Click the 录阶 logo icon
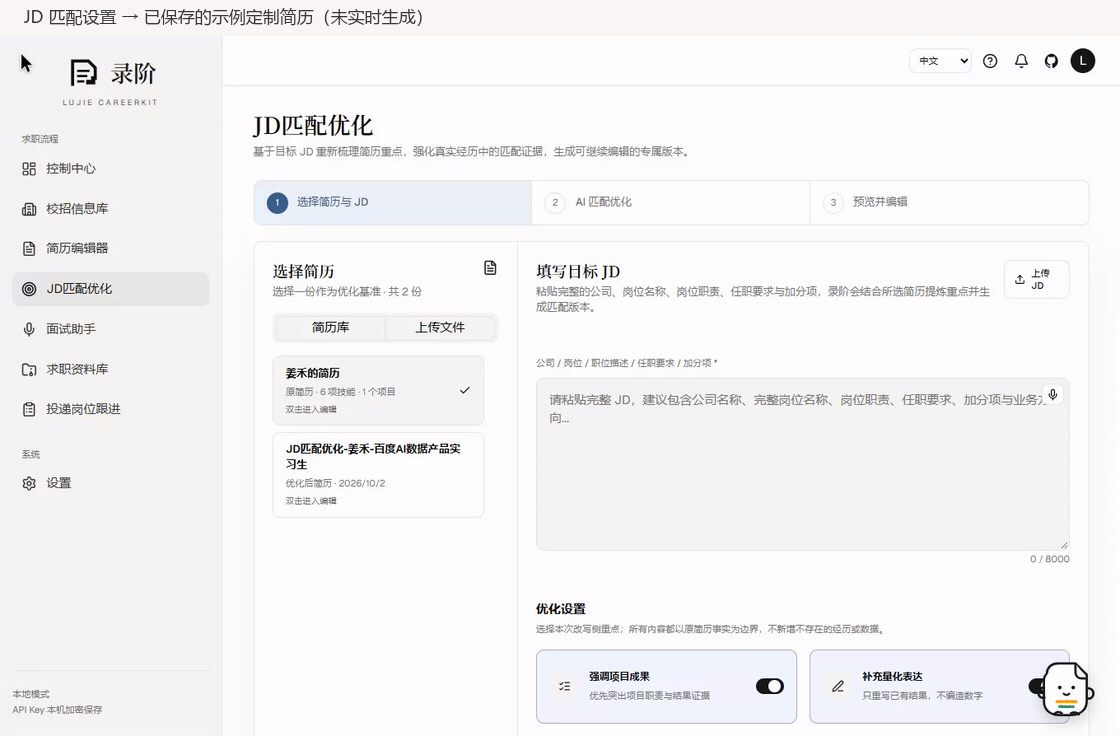 point(83,73)
